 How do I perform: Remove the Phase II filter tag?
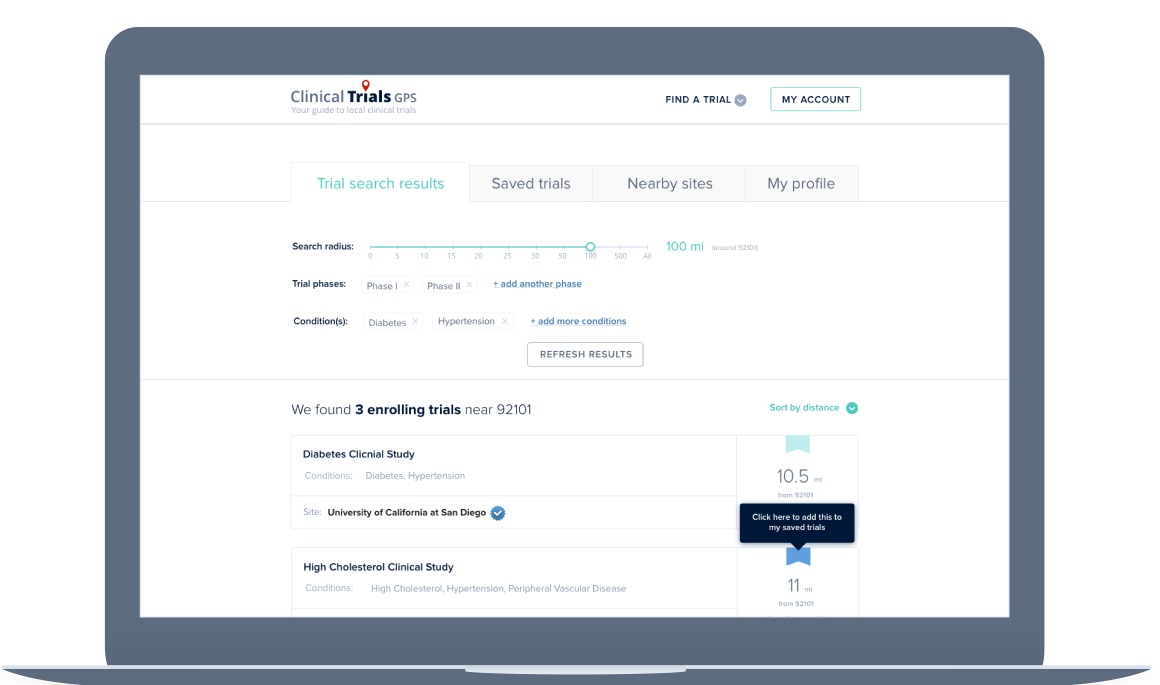[x=470, y=285]
